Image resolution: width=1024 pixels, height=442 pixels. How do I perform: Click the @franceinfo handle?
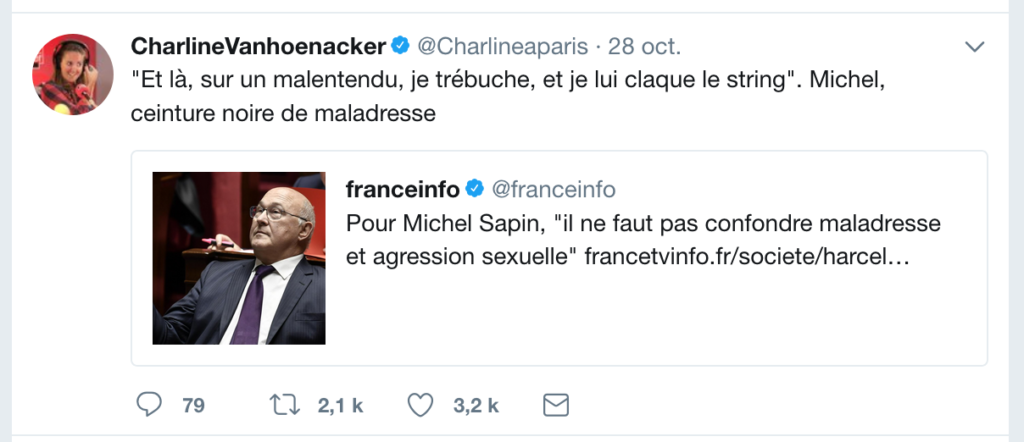pyautogui.click(x=552, y=189)
